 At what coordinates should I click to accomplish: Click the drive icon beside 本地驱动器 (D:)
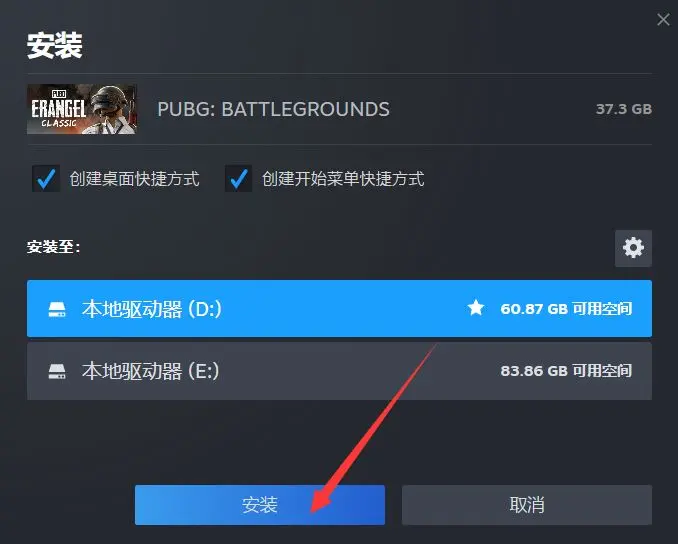click(57, 309)
